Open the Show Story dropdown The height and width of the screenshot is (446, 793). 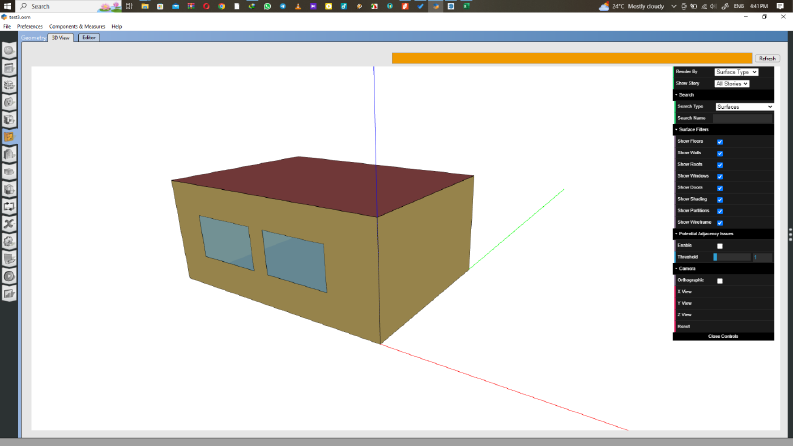pyautogui.click(x=731, y=83)
